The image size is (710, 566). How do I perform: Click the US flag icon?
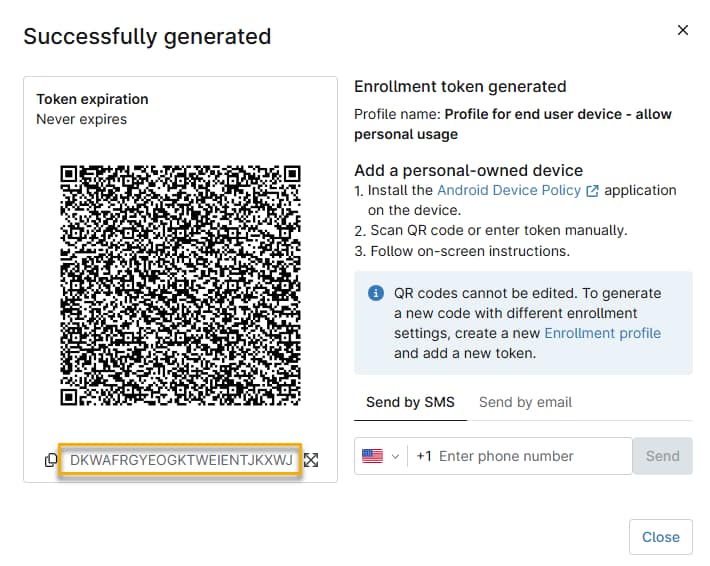click(x=372, y=456)
